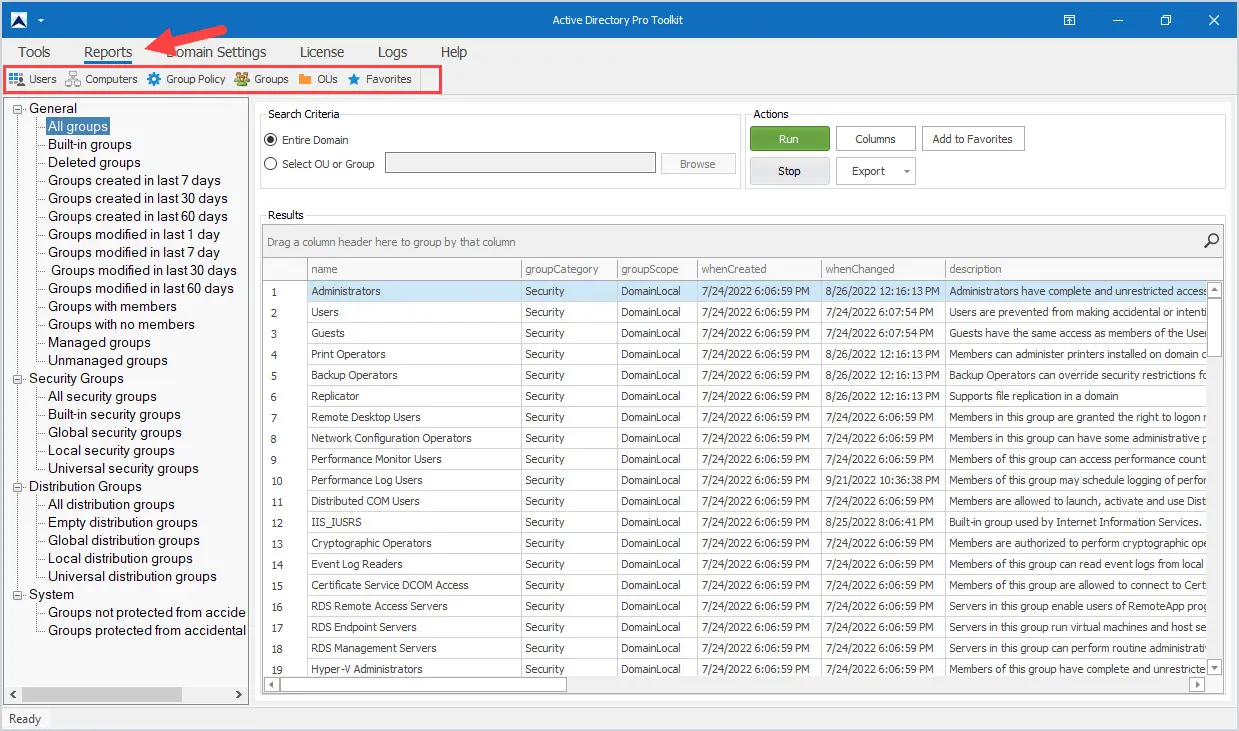Screen dimensions: 1239x731
Task: Open the Computers reports icon
Action: (x=73, y=79)
